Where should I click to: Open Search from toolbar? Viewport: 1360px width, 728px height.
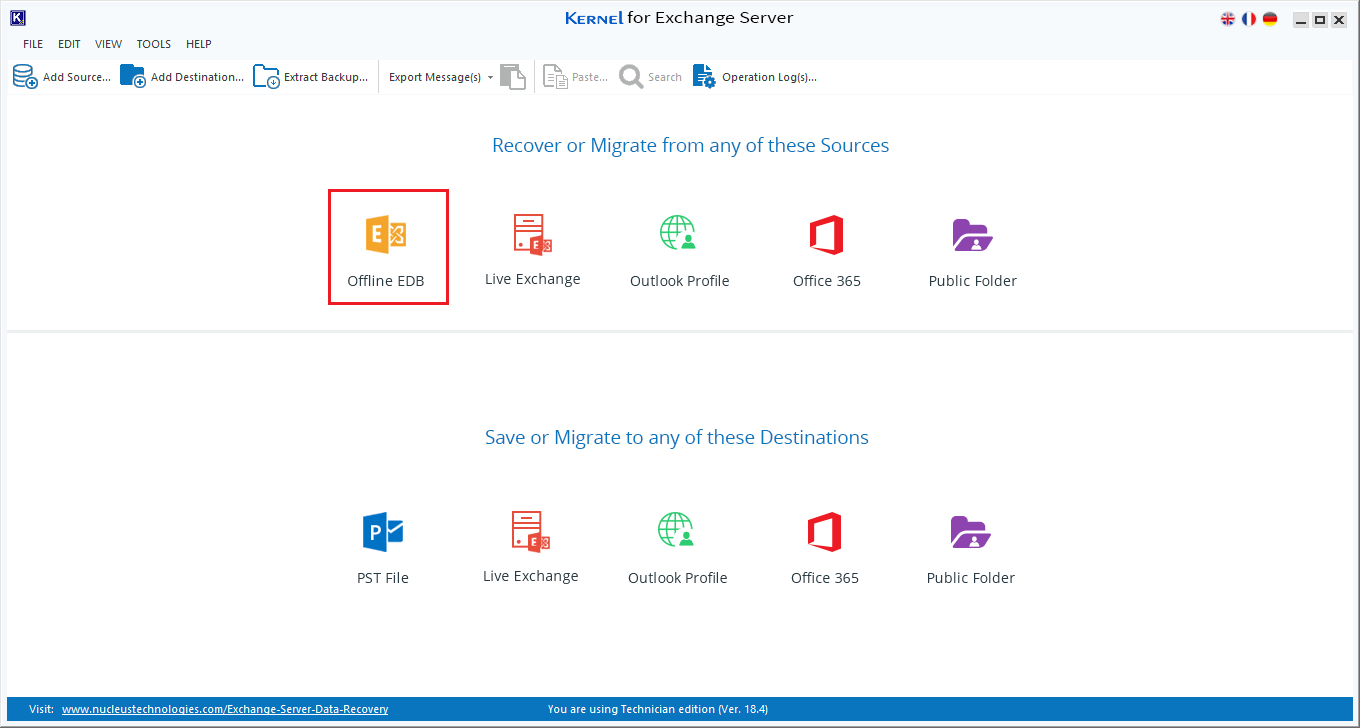[x=651, y=77]
